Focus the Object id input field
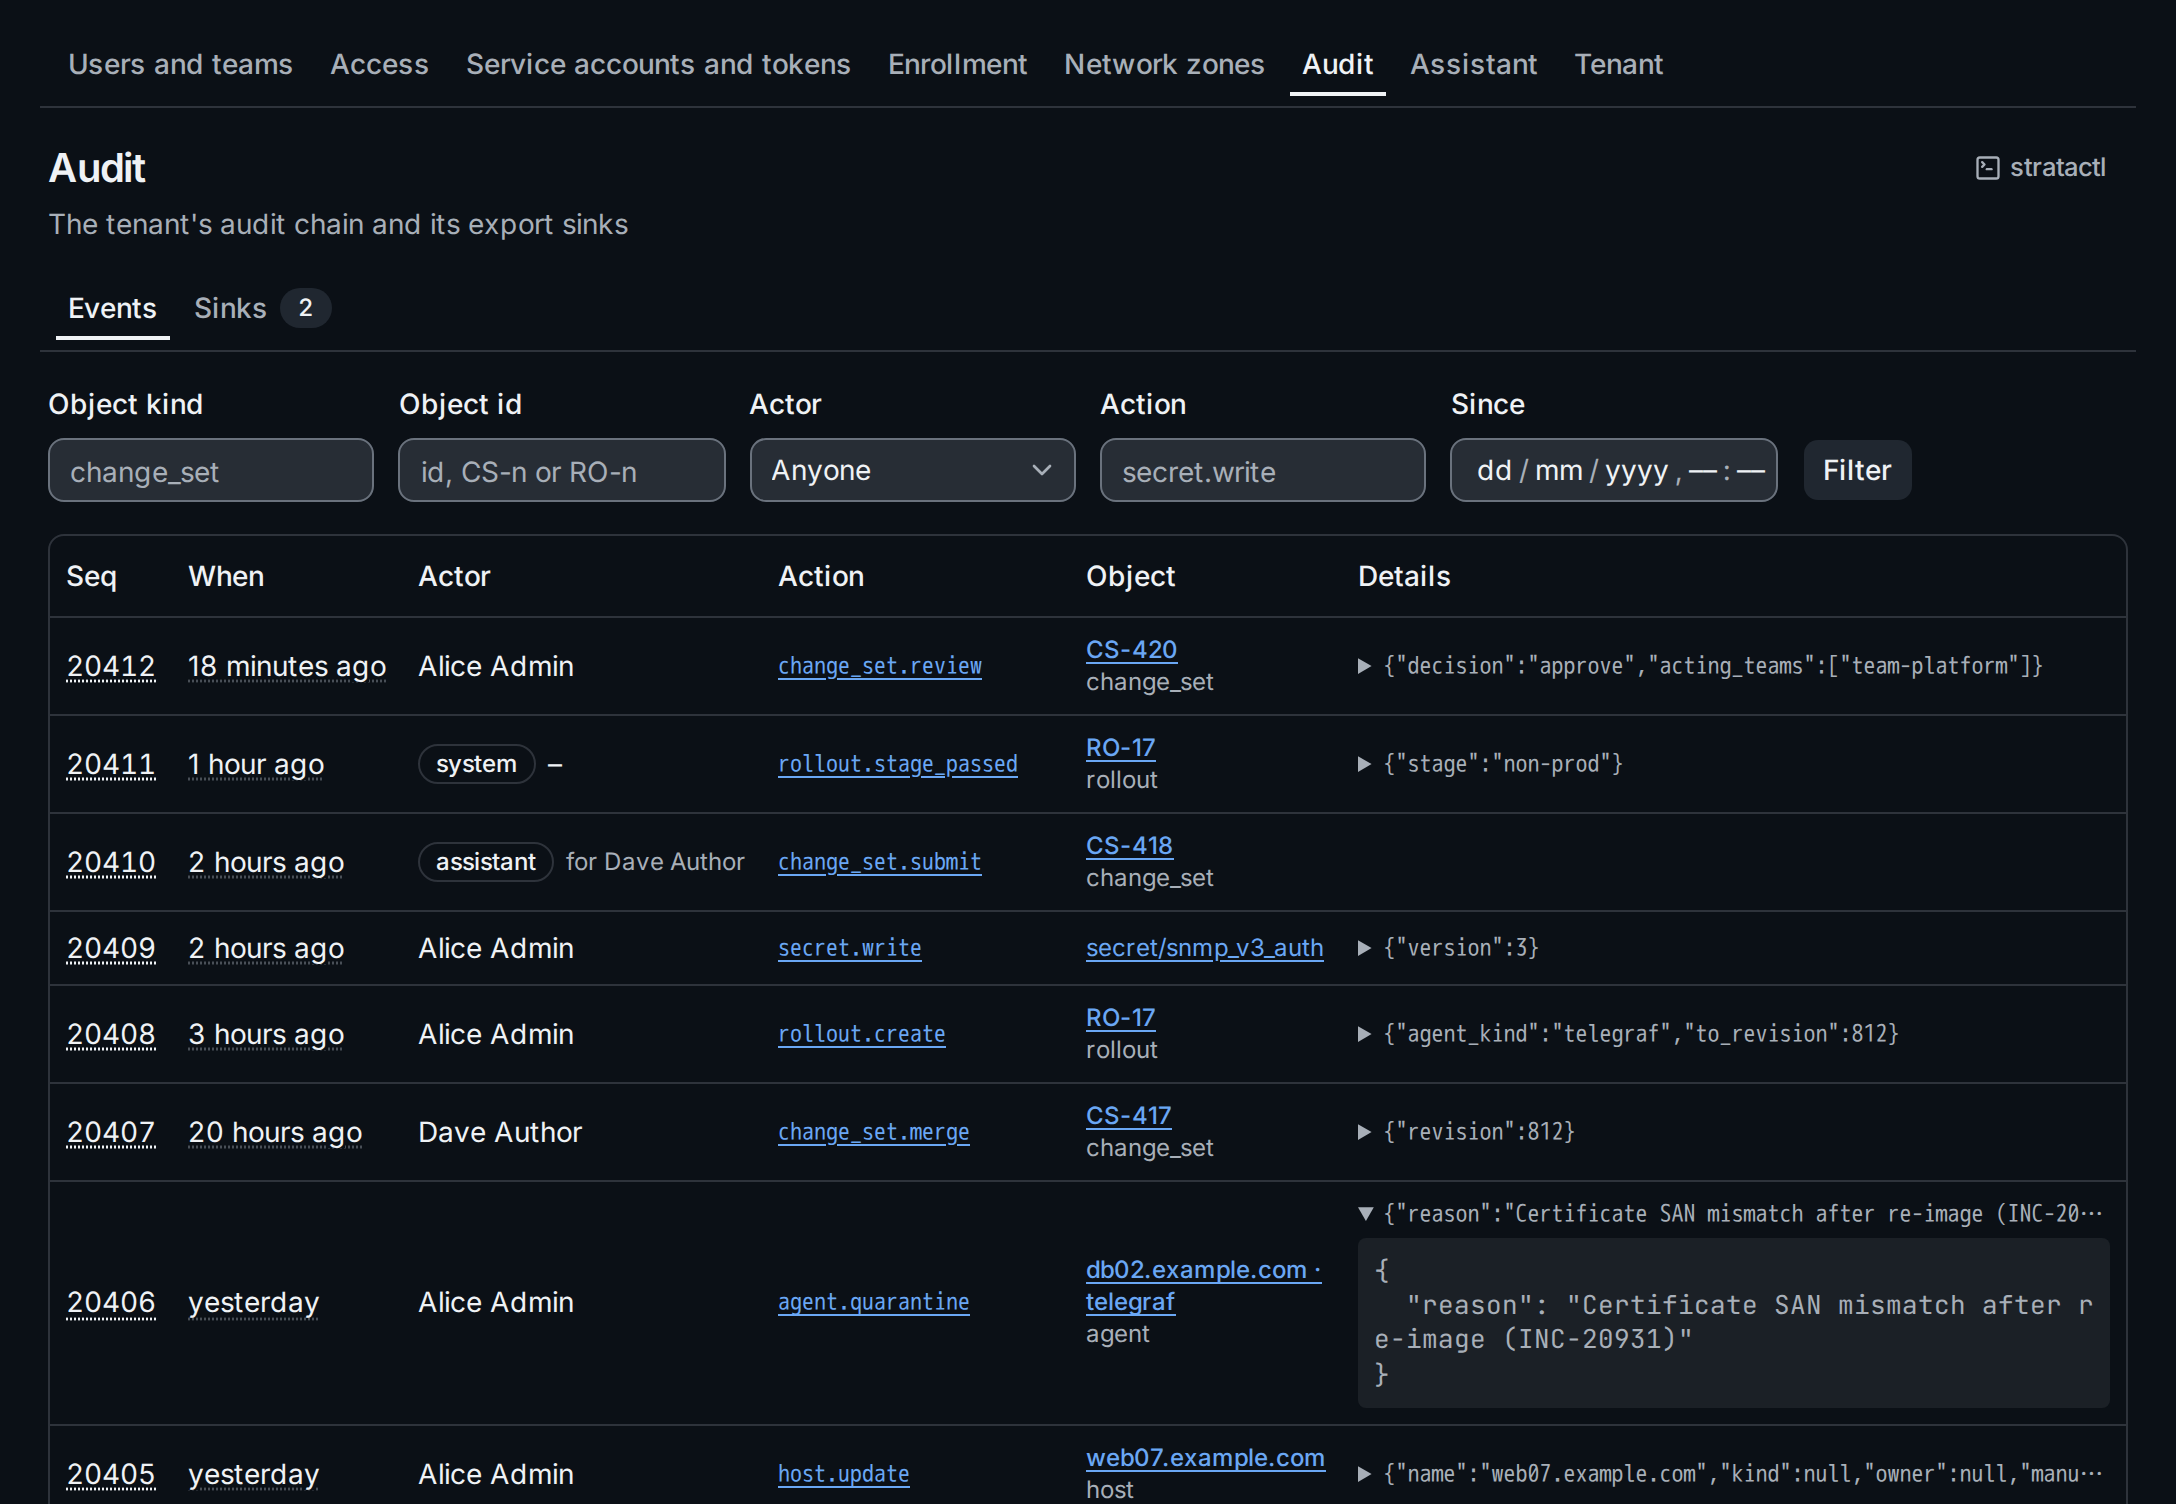The width and height of the screenshot is (2176, 1504). (562, 470)
